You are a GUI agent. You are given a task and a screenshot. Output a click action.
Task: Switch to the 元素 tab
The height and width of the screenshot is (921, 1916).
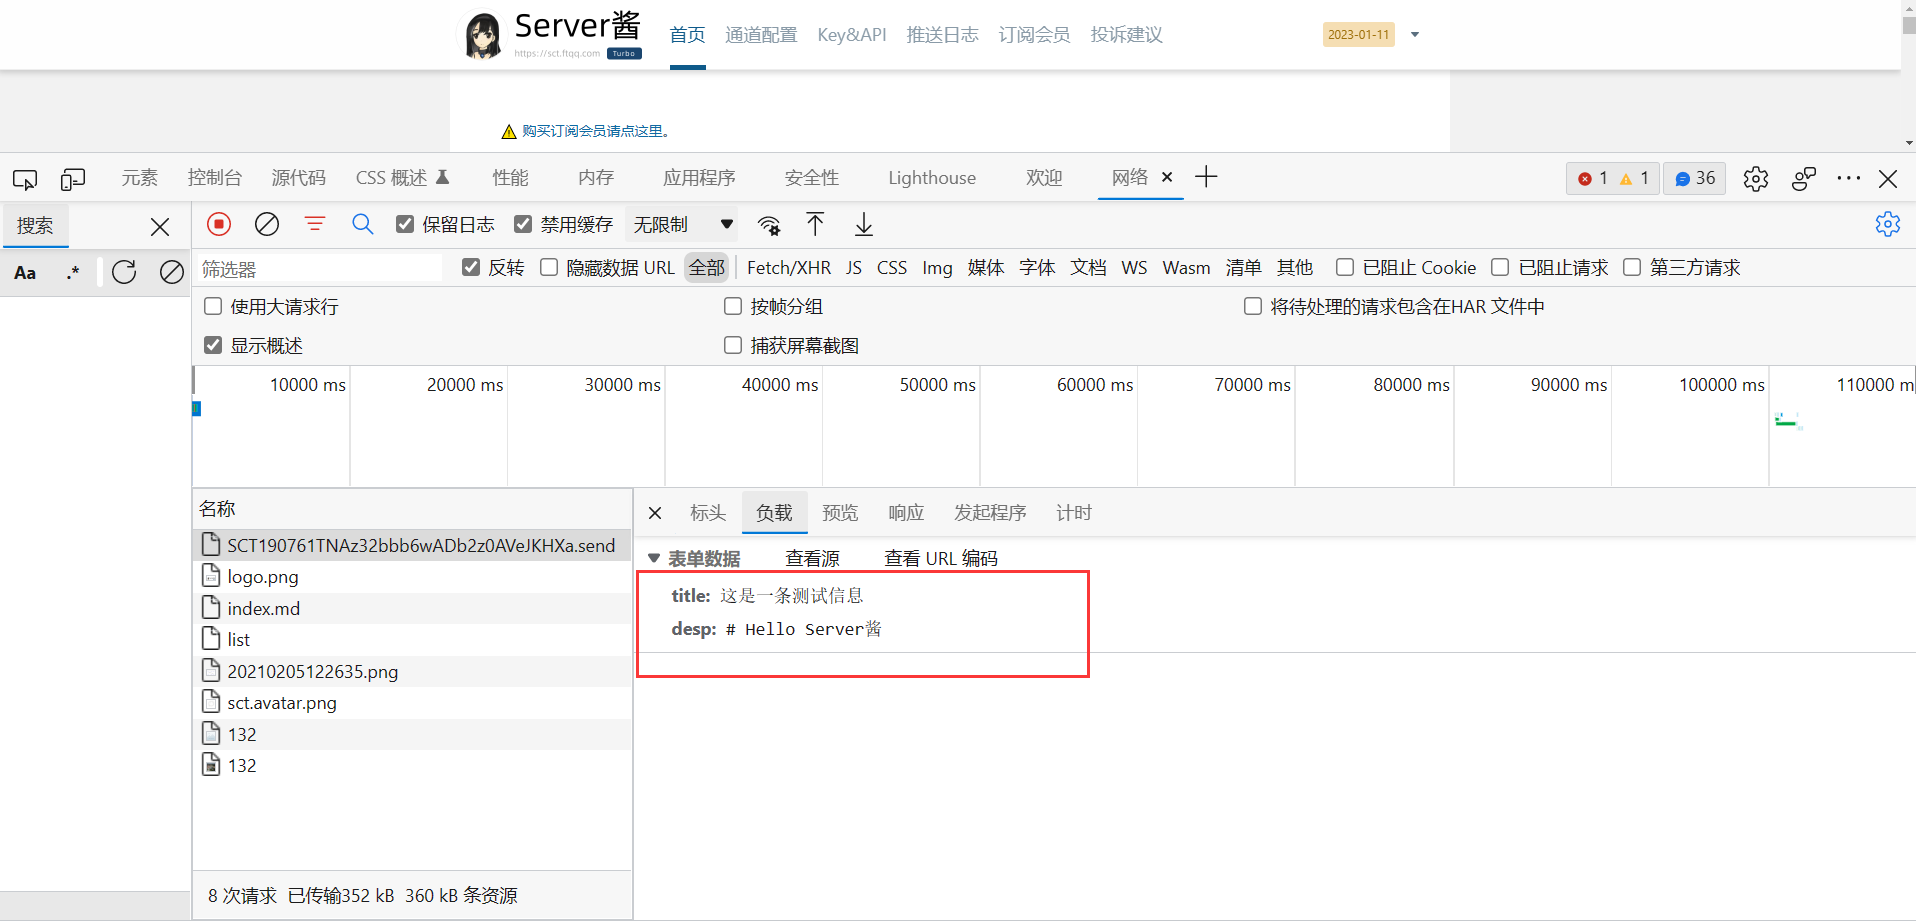140,178
